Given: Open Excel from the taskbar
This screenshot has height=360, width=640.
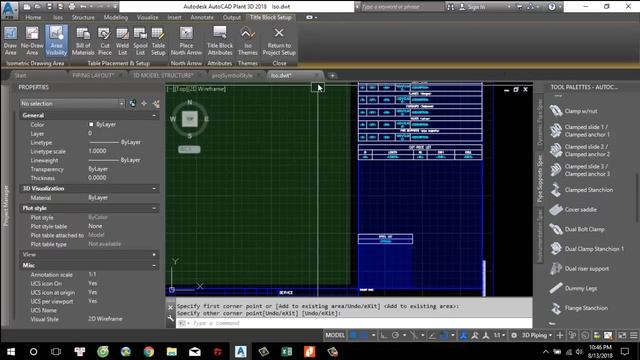Looking at the screenshot, I should coord(287,351).
